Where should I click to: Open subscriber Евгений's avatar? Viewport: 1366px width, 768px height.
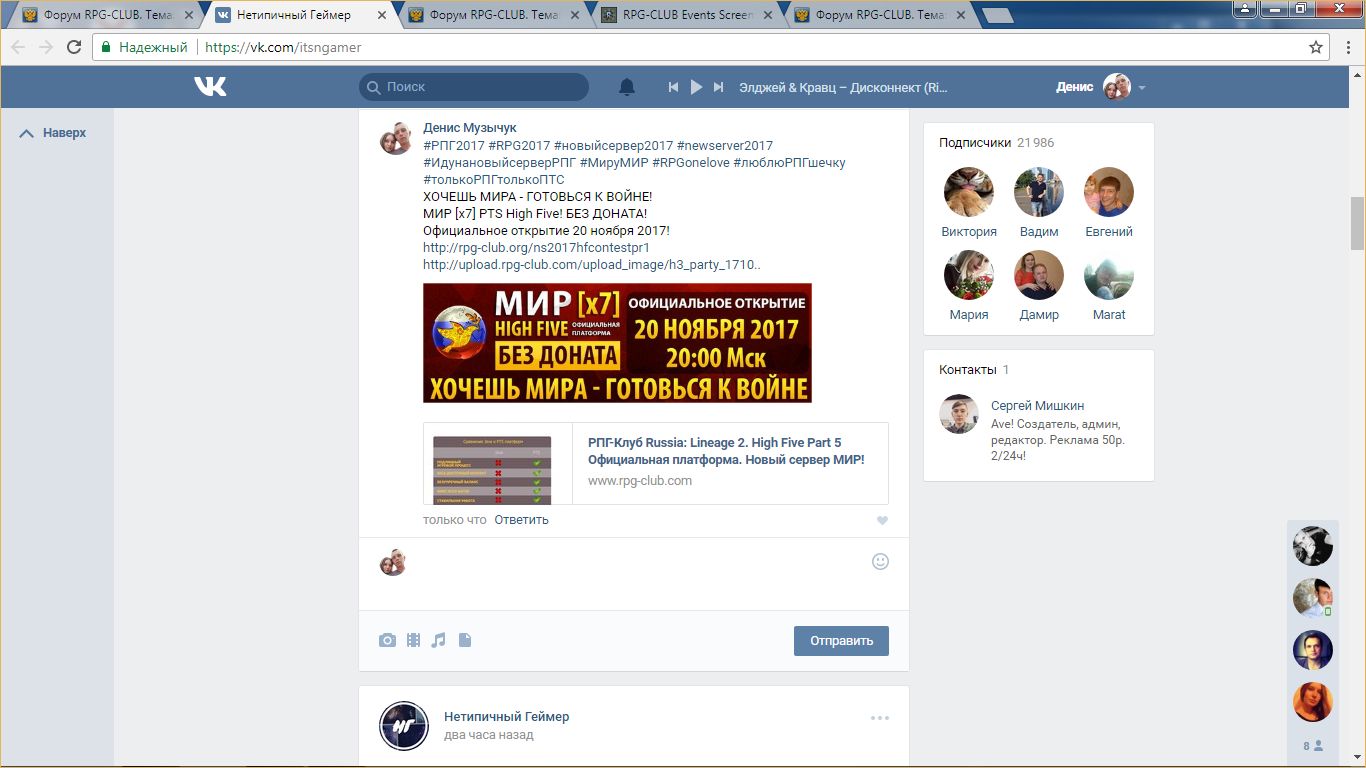pos(1109,192)
